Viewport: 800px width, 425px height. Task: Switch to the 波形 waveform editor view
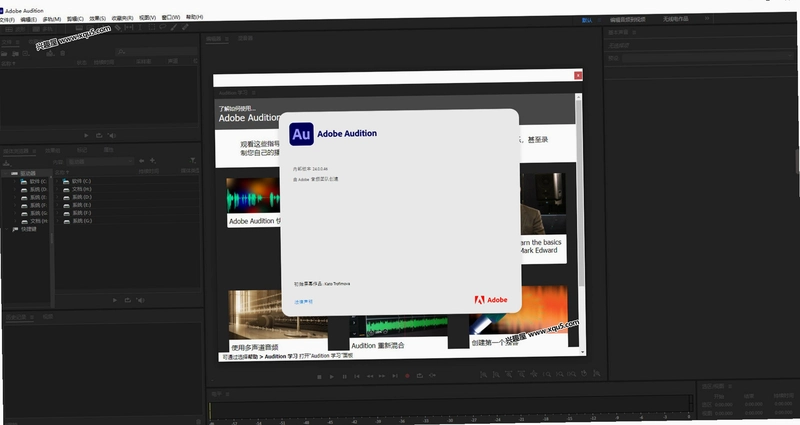14,30
